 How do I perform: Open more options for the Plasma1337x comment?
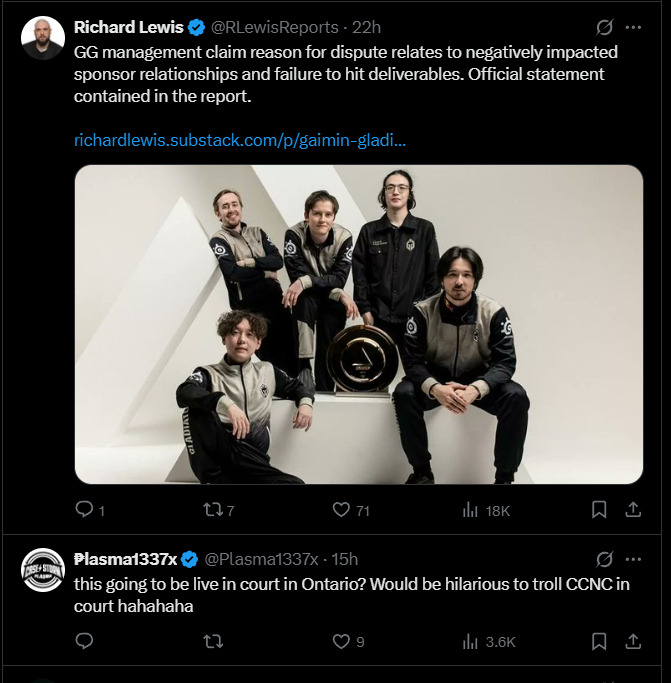[633, 559]
